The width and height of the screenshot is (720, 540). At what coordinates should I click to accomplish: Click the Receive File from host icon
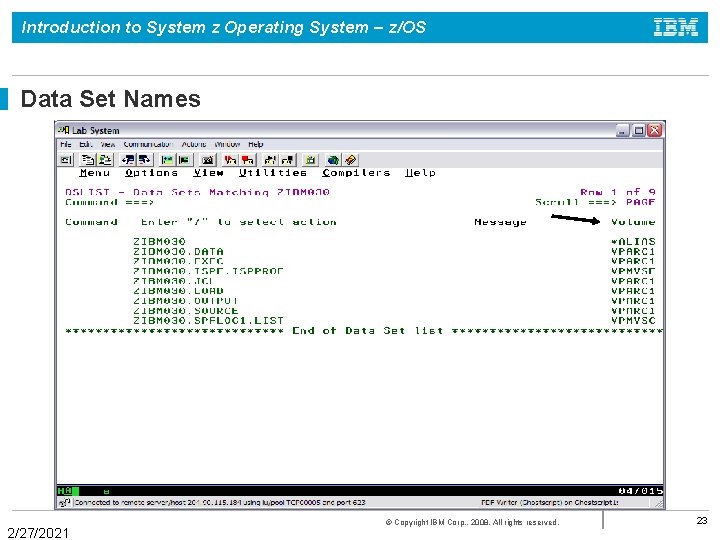pyautogui.click(x=145, y=160)
